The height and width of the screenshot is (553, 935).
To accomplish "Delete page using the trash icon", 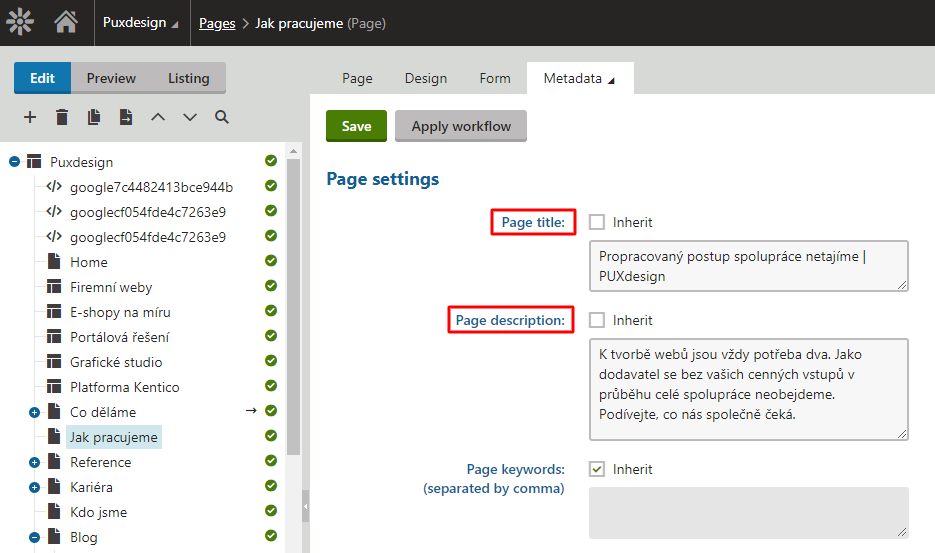I will click(x=62, y=117).
